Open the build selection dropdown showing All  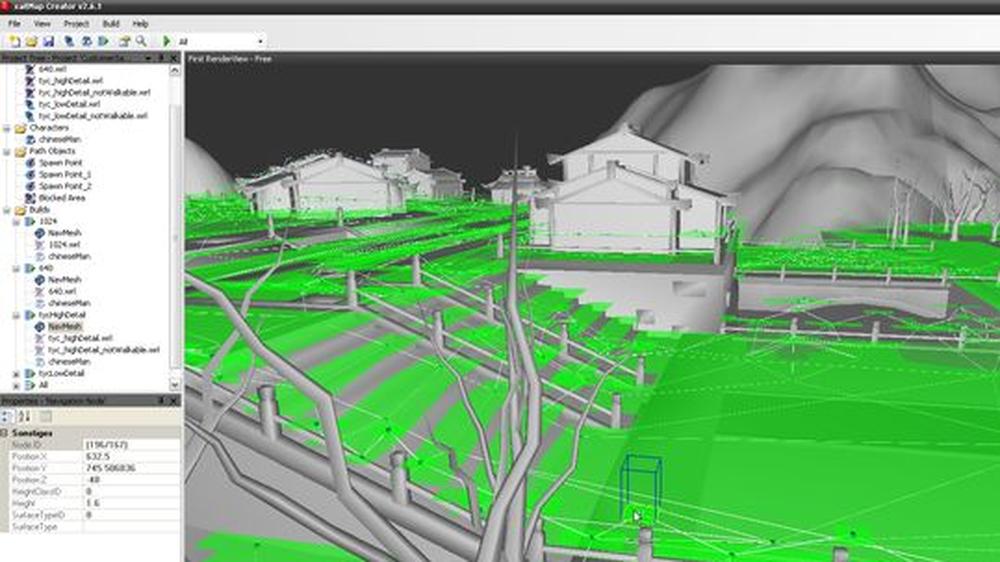219,41
